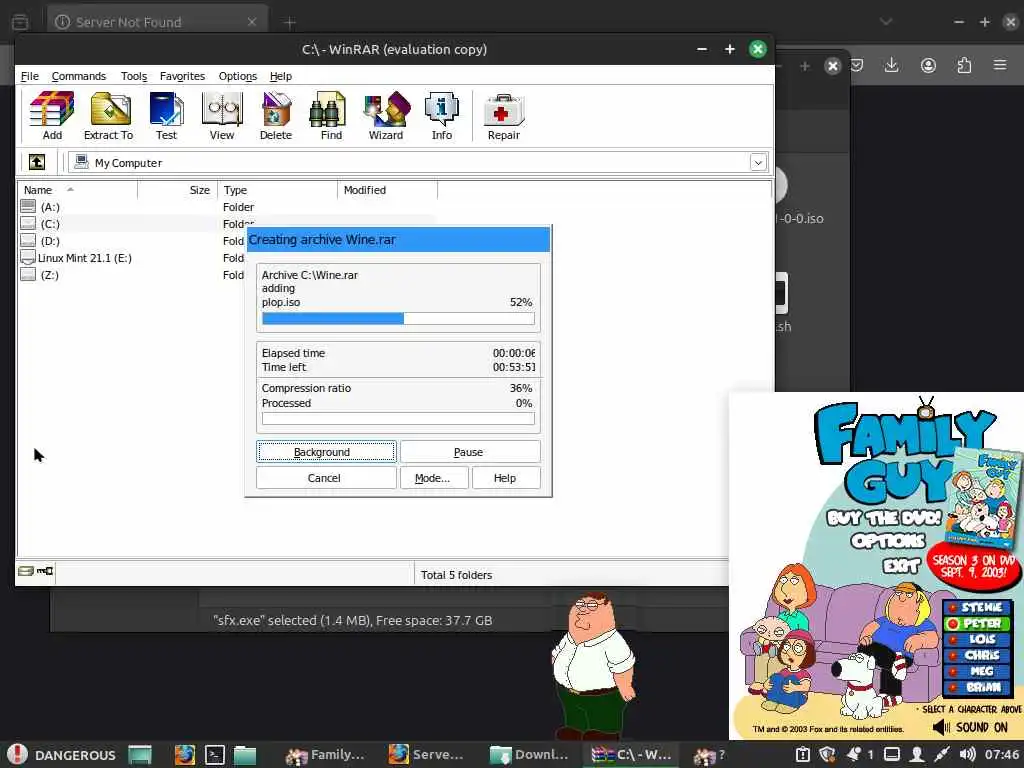Select CHRIS character option
Image resolution: width=1024 pixels, height=768 pixels.
pyautogui.click(x=977, y=655)
